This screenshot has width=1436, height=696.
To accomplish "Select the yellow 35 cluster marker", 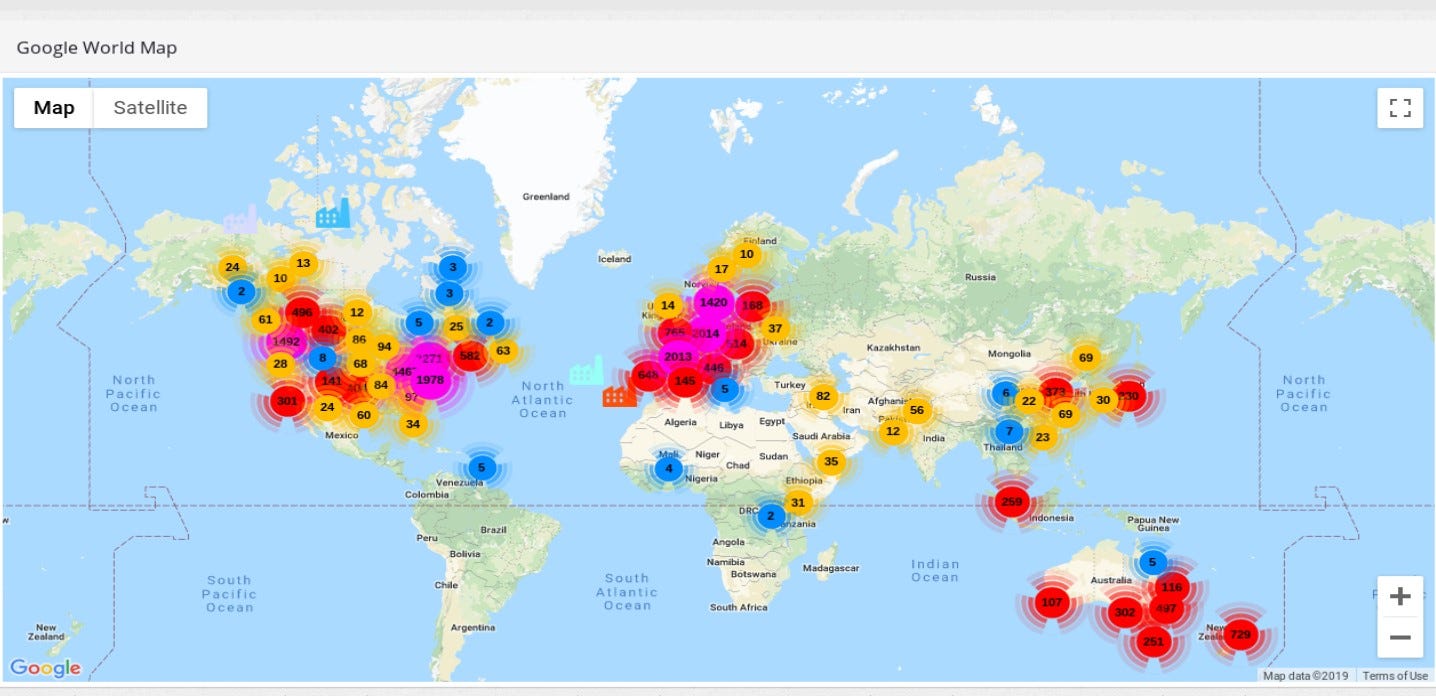I will (x=831, y=462).
